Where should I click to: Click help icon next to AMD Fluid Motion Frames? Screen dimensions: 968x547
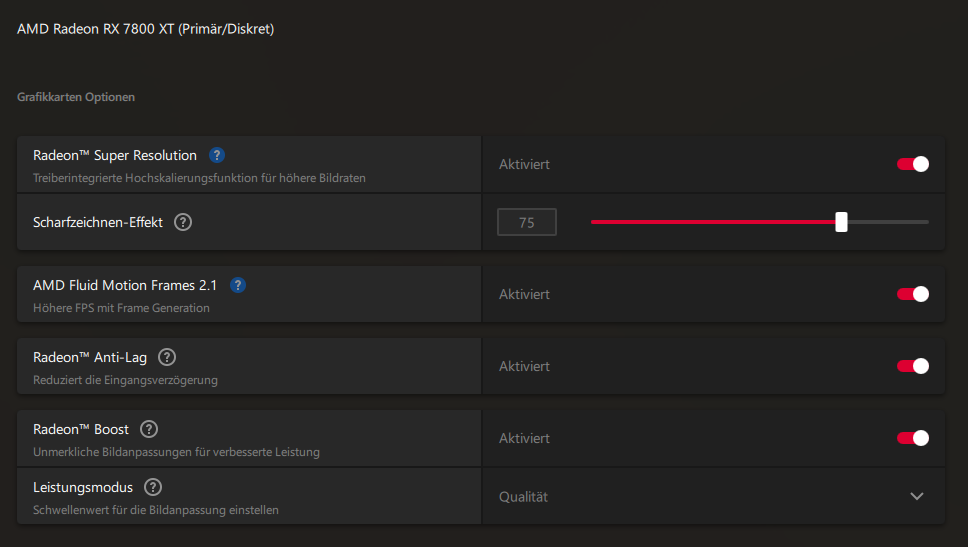(238, 286)
